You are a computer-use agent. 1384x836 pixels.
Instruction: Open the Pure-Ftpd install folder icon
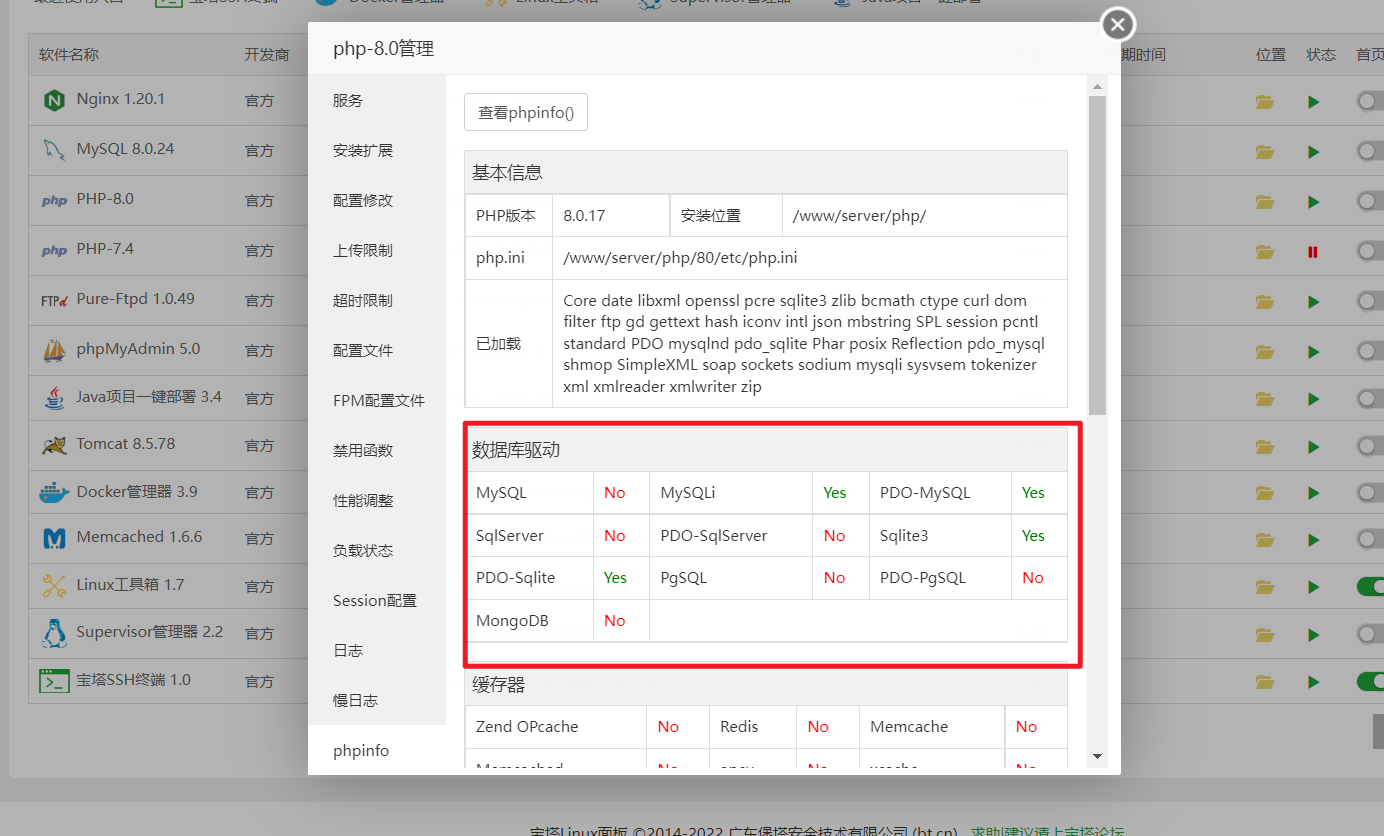coord(1265,301)
